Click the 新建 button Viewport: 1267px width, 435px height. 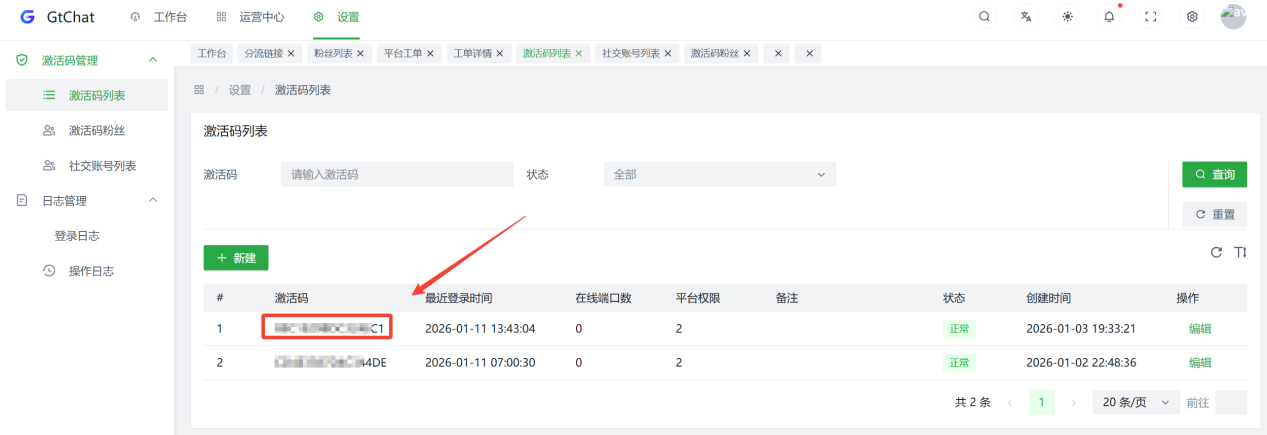click(x=236, y=258)
